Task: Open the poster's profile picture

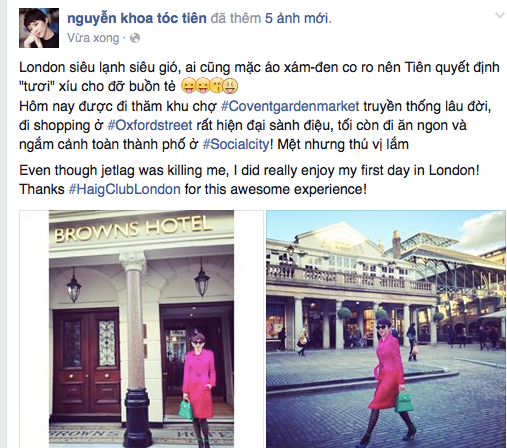Action: point(39,28)
